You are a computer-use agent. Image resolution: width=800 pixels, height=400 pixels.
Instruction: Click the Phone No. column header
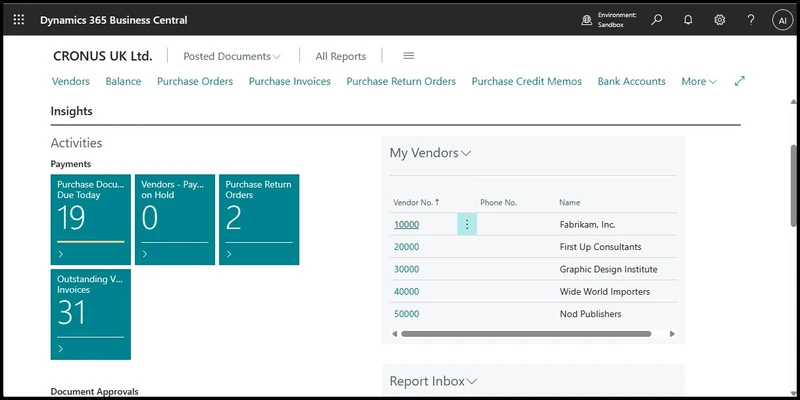click(498, 203)
